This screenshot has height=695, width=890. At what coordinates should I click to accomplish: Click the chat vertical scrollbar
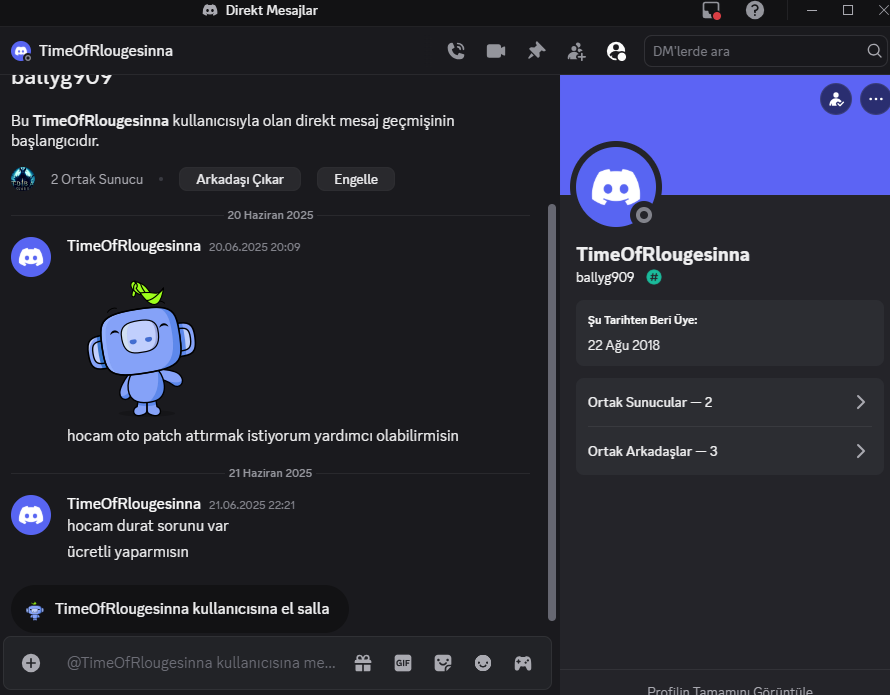click(x=551, y=412)
